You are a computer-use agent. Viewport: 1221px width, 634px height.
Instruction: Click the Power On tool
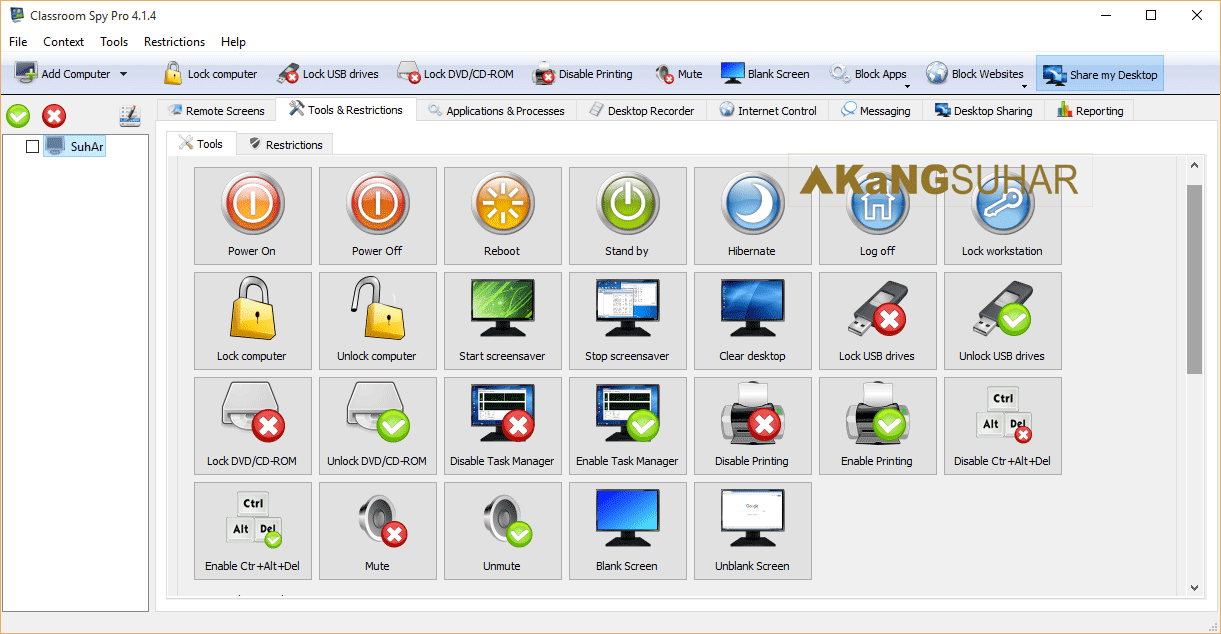click(x=252, y=215)
